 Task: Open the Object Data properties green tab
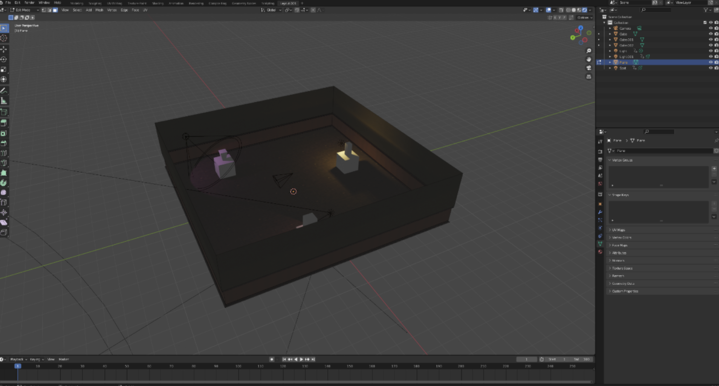[x=600, y=244]
